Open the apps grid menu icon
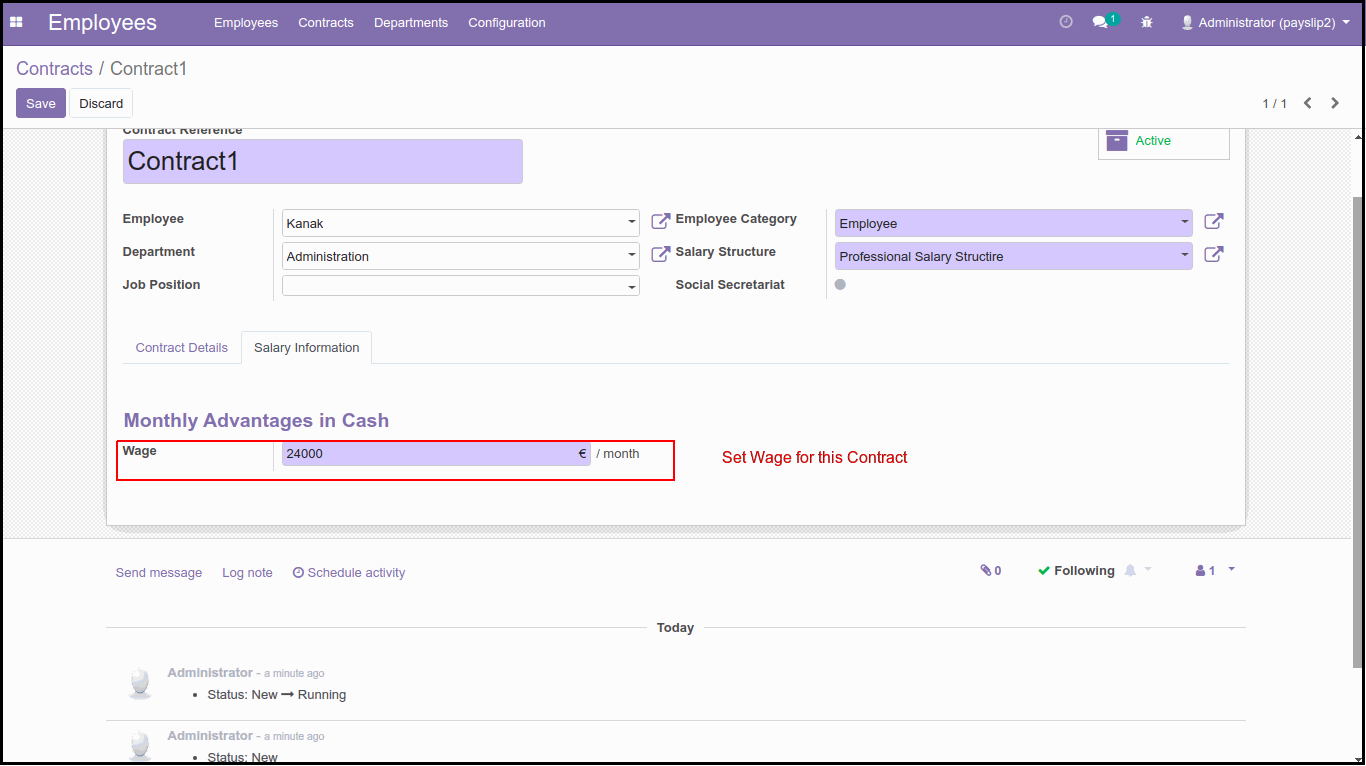Image resolution: width=1366 pixels, height=766 pixels. click(x=16, y=22)
